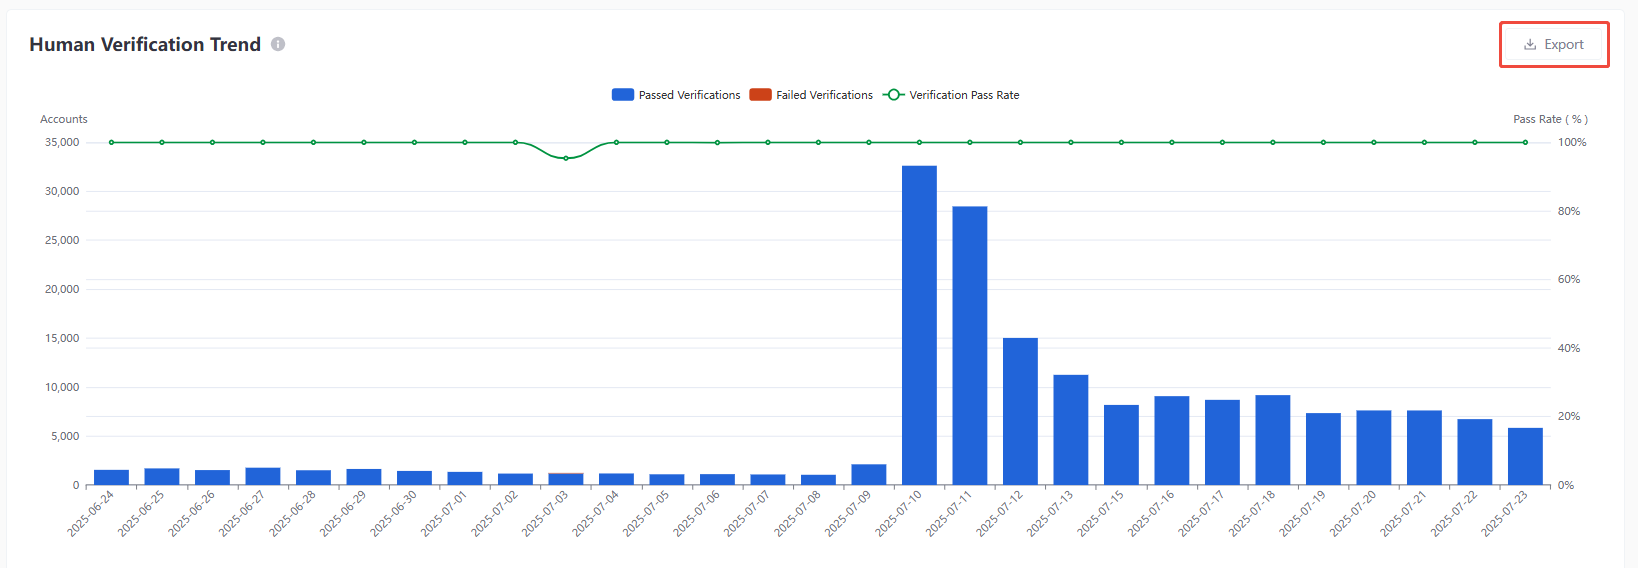Viewport: 1638px width, 568px height.
Task: Select the 2025-06-24 bar
Action: click(111, 477)
